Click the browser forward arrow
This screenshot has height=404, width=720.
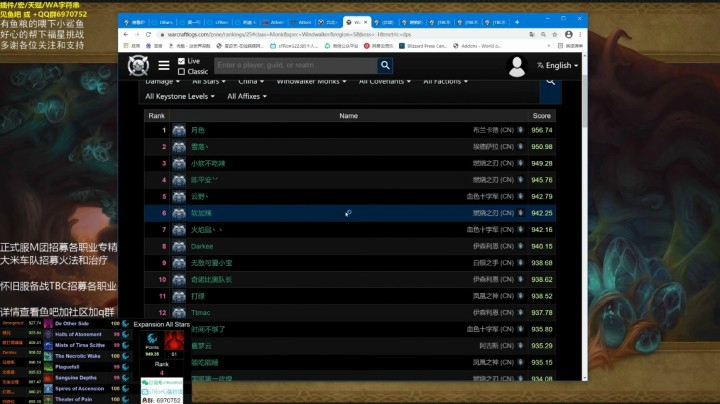137,34
